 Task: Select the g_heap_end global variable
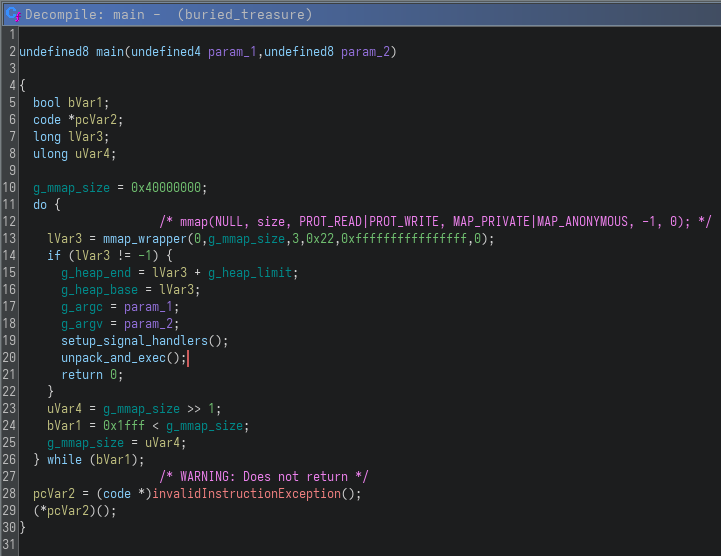click(x=98, y=273)
